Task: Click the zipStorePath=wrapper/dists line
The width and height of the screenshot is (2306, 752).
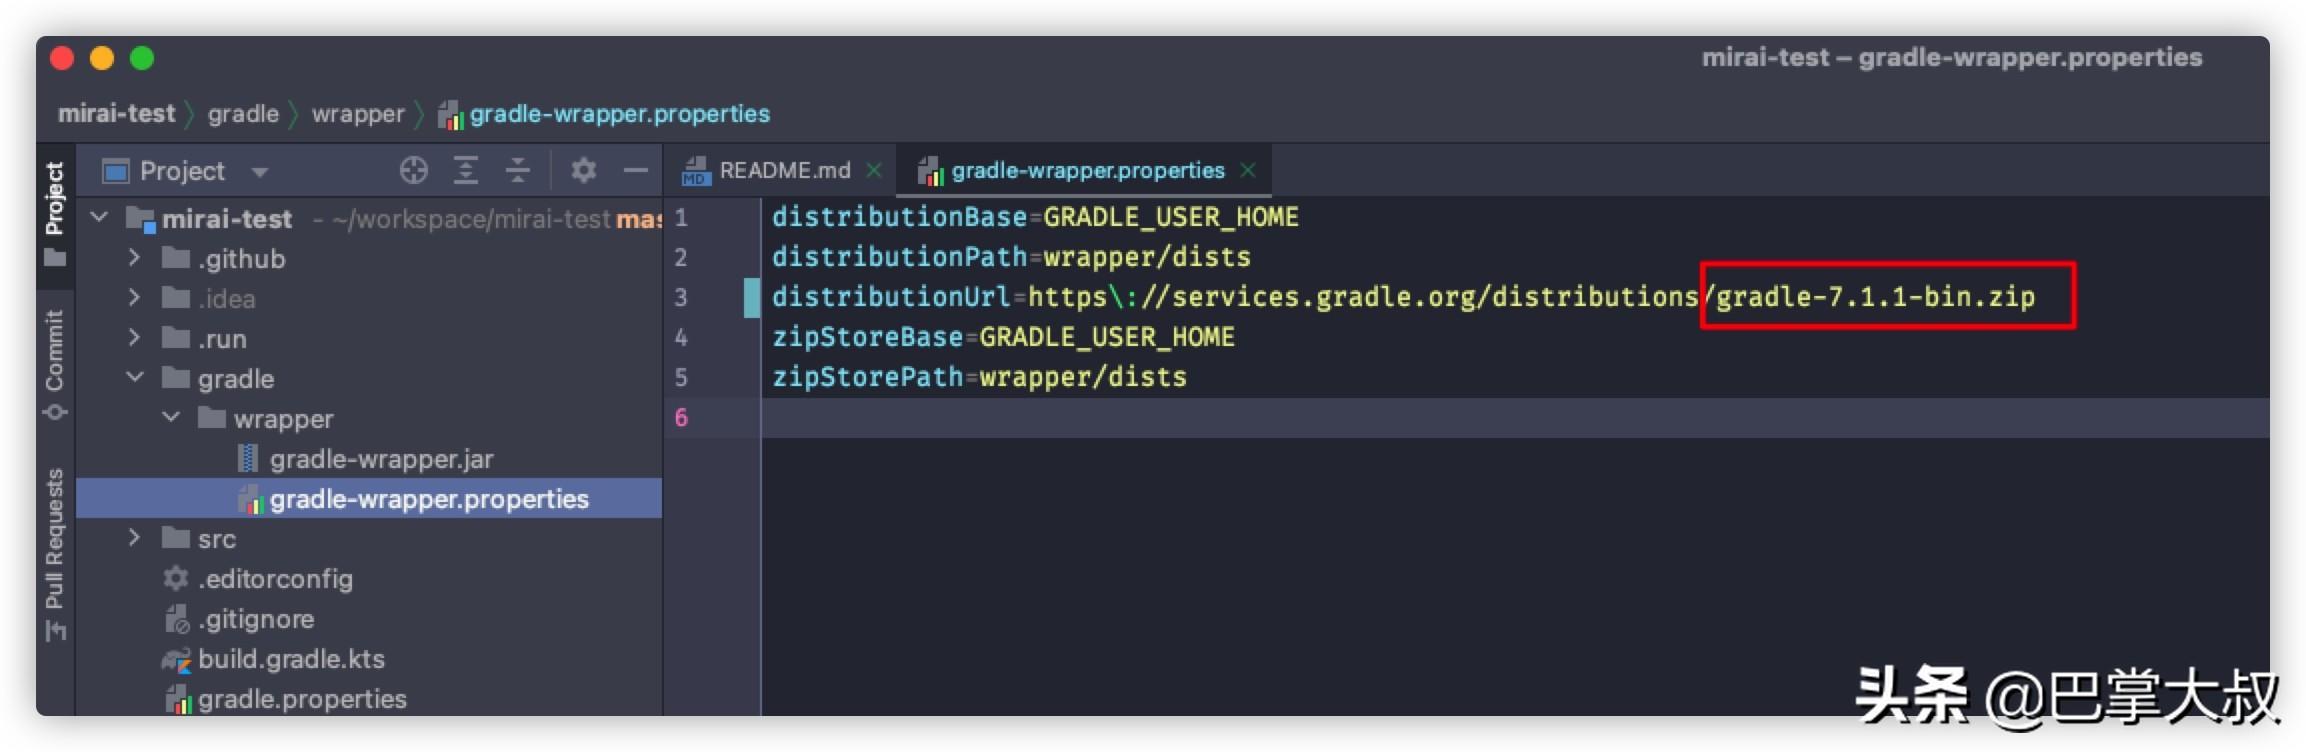Action: tap(979, 377)
